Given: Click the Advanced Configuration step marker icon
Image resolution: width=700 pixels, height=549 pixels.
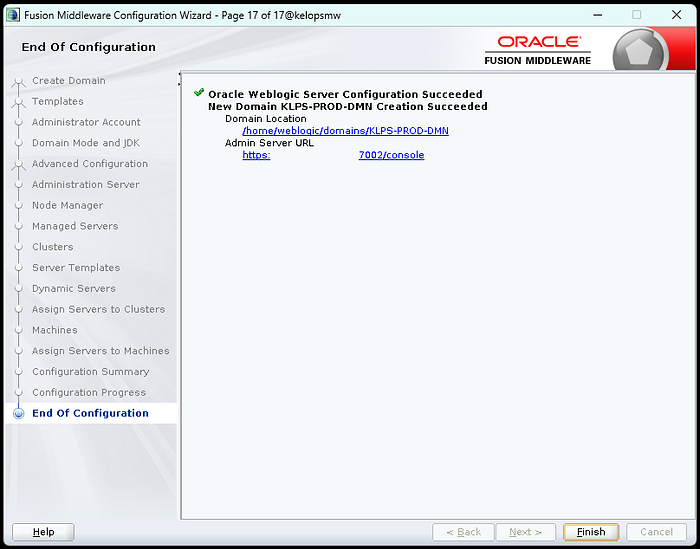Looking at the screenshot, I should coord(18,164).
